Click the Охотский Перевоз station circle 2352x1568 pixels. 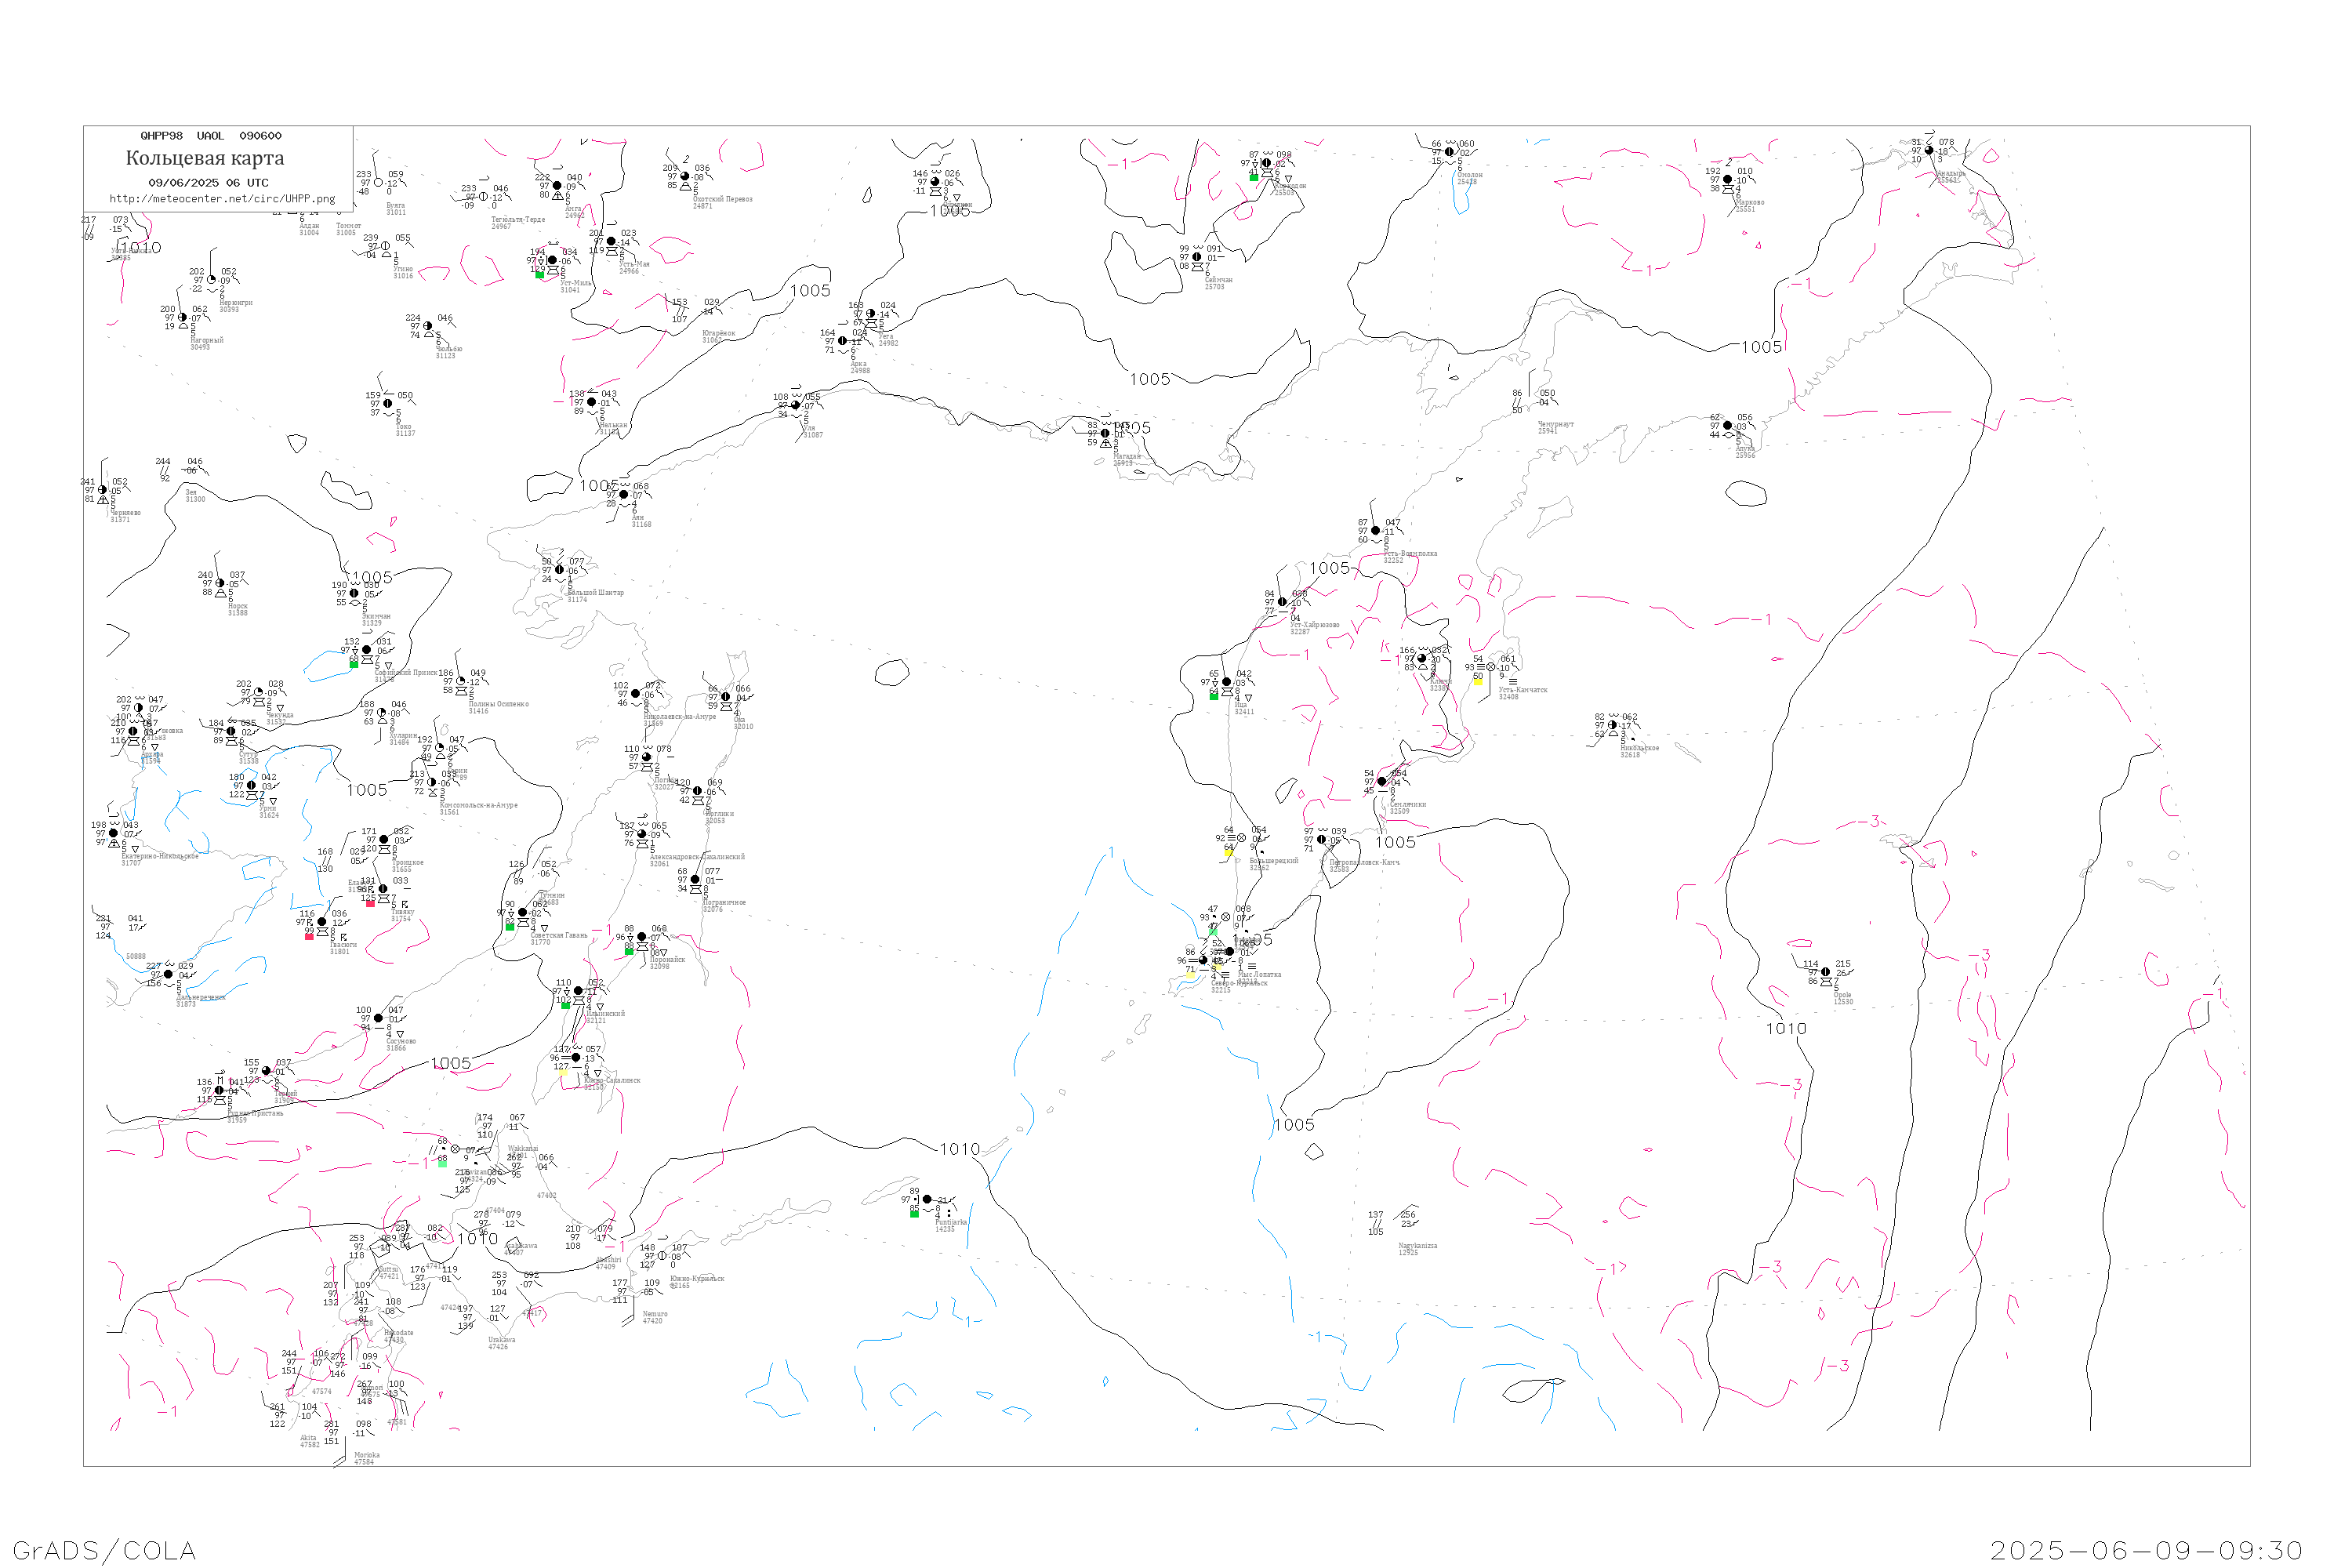pyautogui.click(x=685, y=177)
